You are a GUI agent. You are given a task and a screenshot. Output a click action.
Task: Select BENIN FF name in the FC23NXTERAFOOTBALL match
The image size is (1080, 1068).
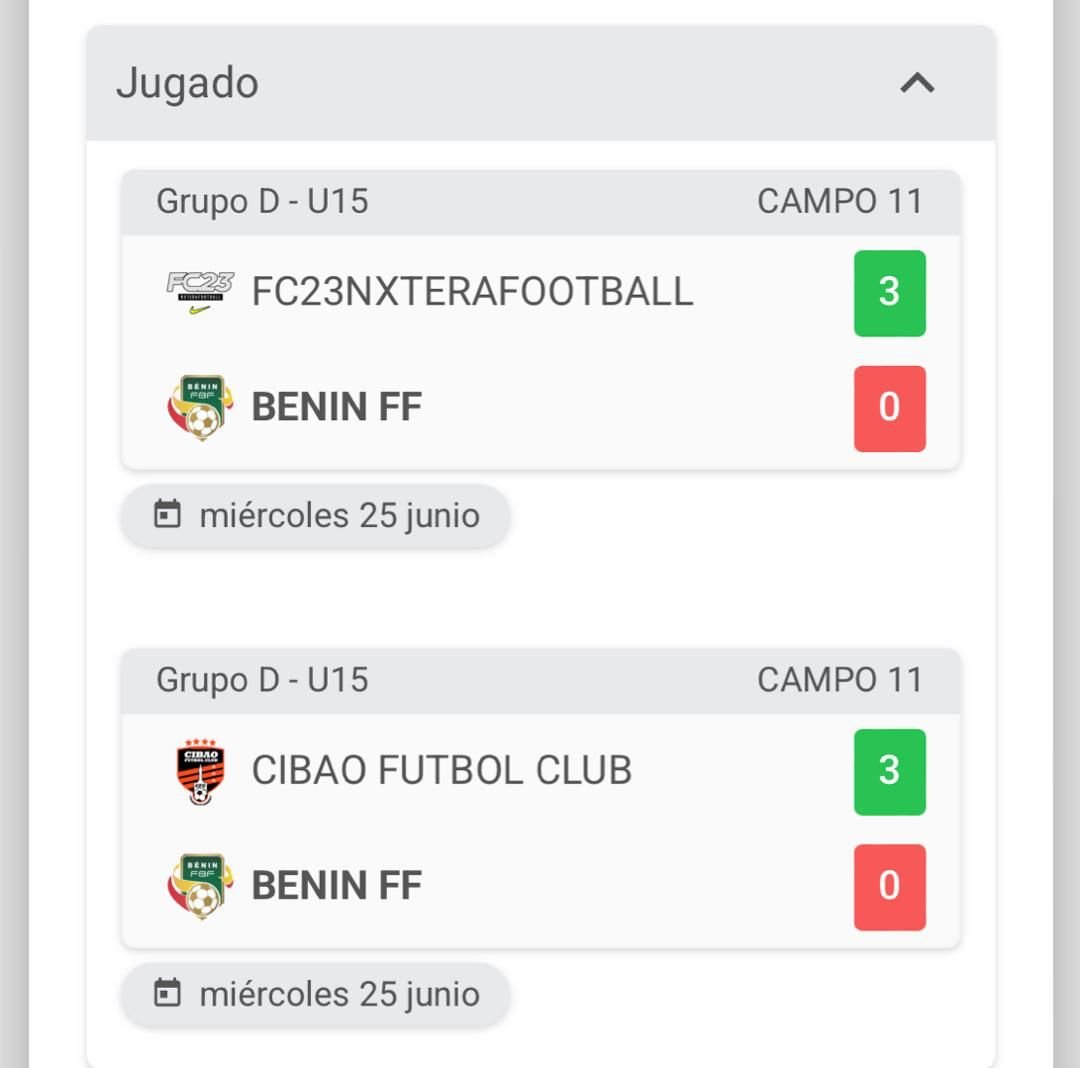point(336,408)
